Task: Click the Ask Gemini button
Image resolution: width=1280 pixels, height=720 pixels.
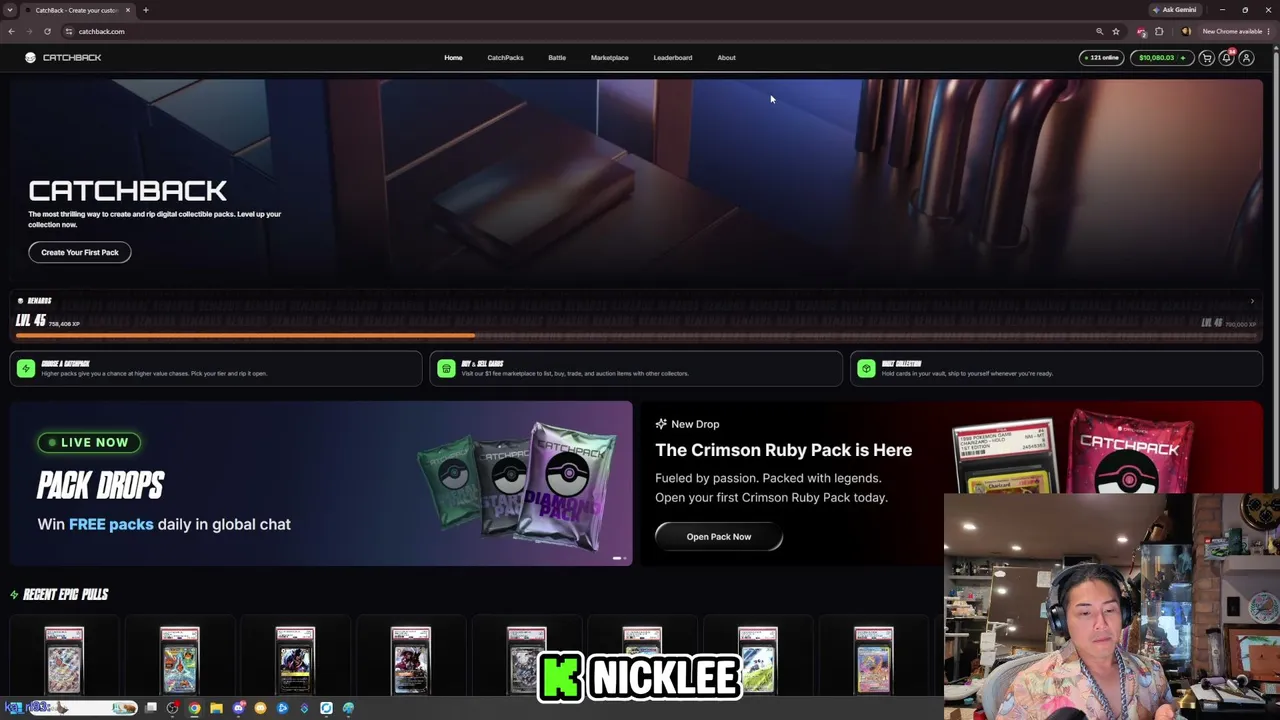Action: [1174, 10]
